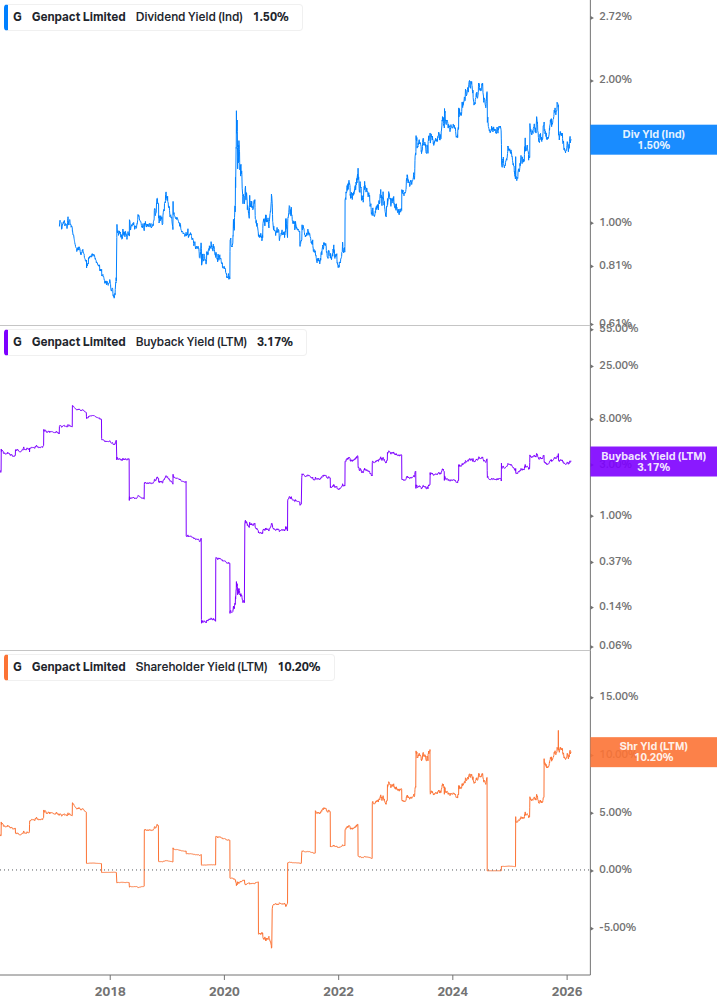The width and height of the screenshot is (717, 1005).
Task: Click the 10.20% value in Shareholder Yield legend
Action: tap(299, 667)
